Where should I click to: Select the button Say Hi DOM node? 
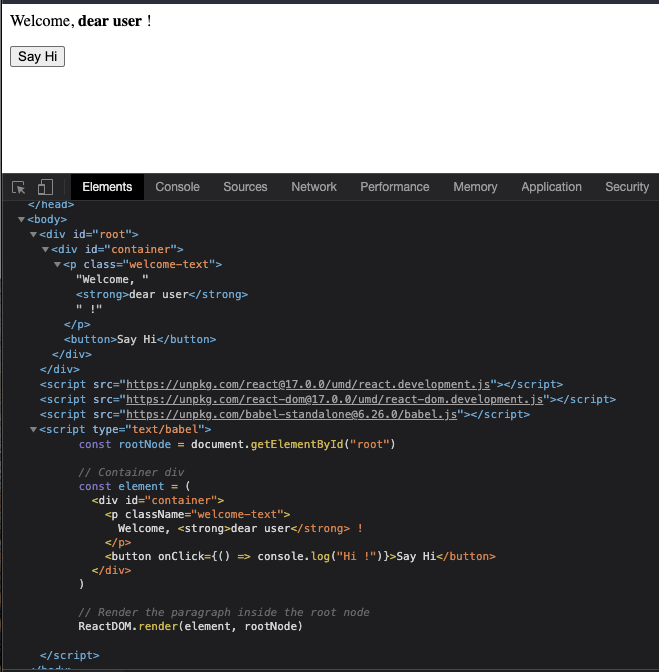140,339
